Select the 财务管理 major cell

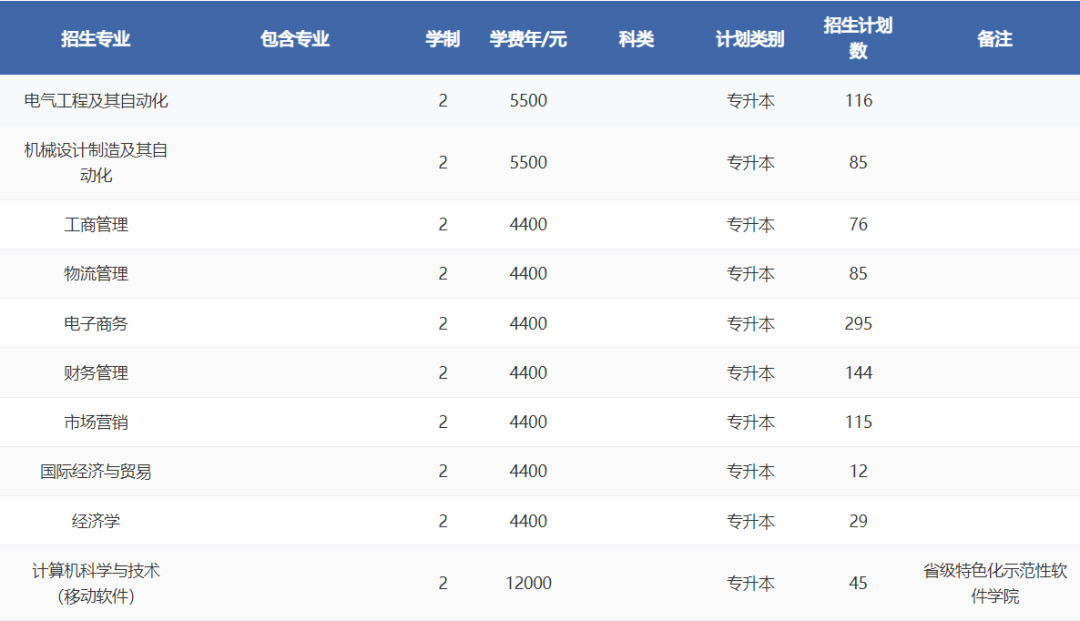96,372
